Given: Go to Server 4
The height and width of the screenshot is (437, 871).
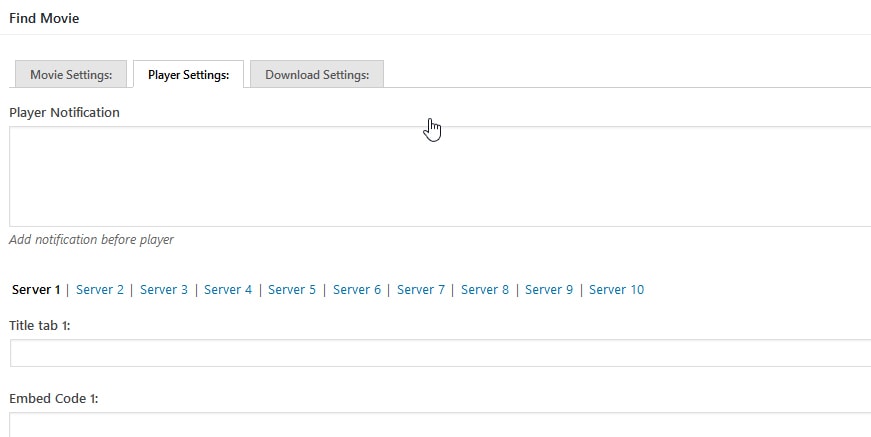Looking at the screenshot, I should pos(228,290).
